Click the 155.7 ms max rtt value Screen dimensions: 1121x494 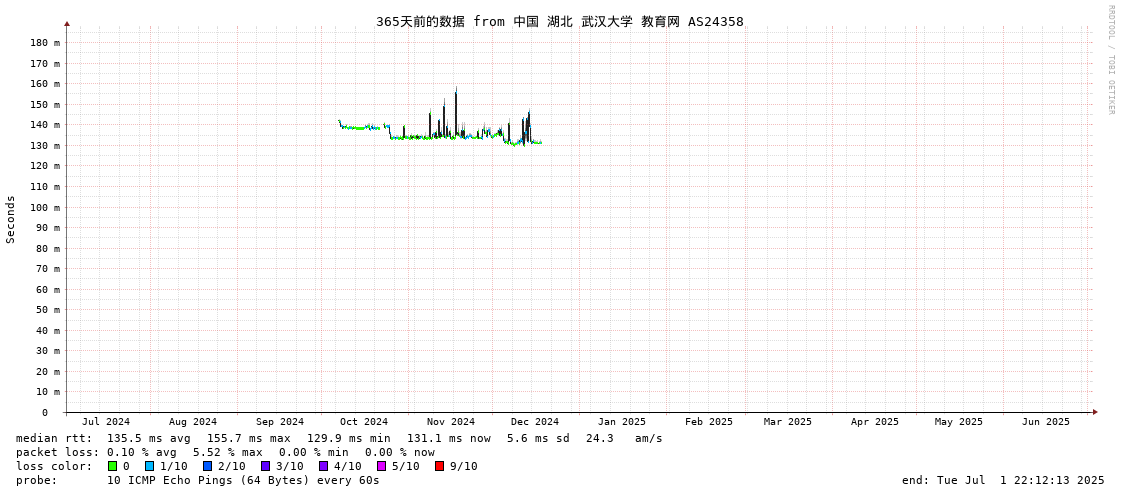pos(249,438)
